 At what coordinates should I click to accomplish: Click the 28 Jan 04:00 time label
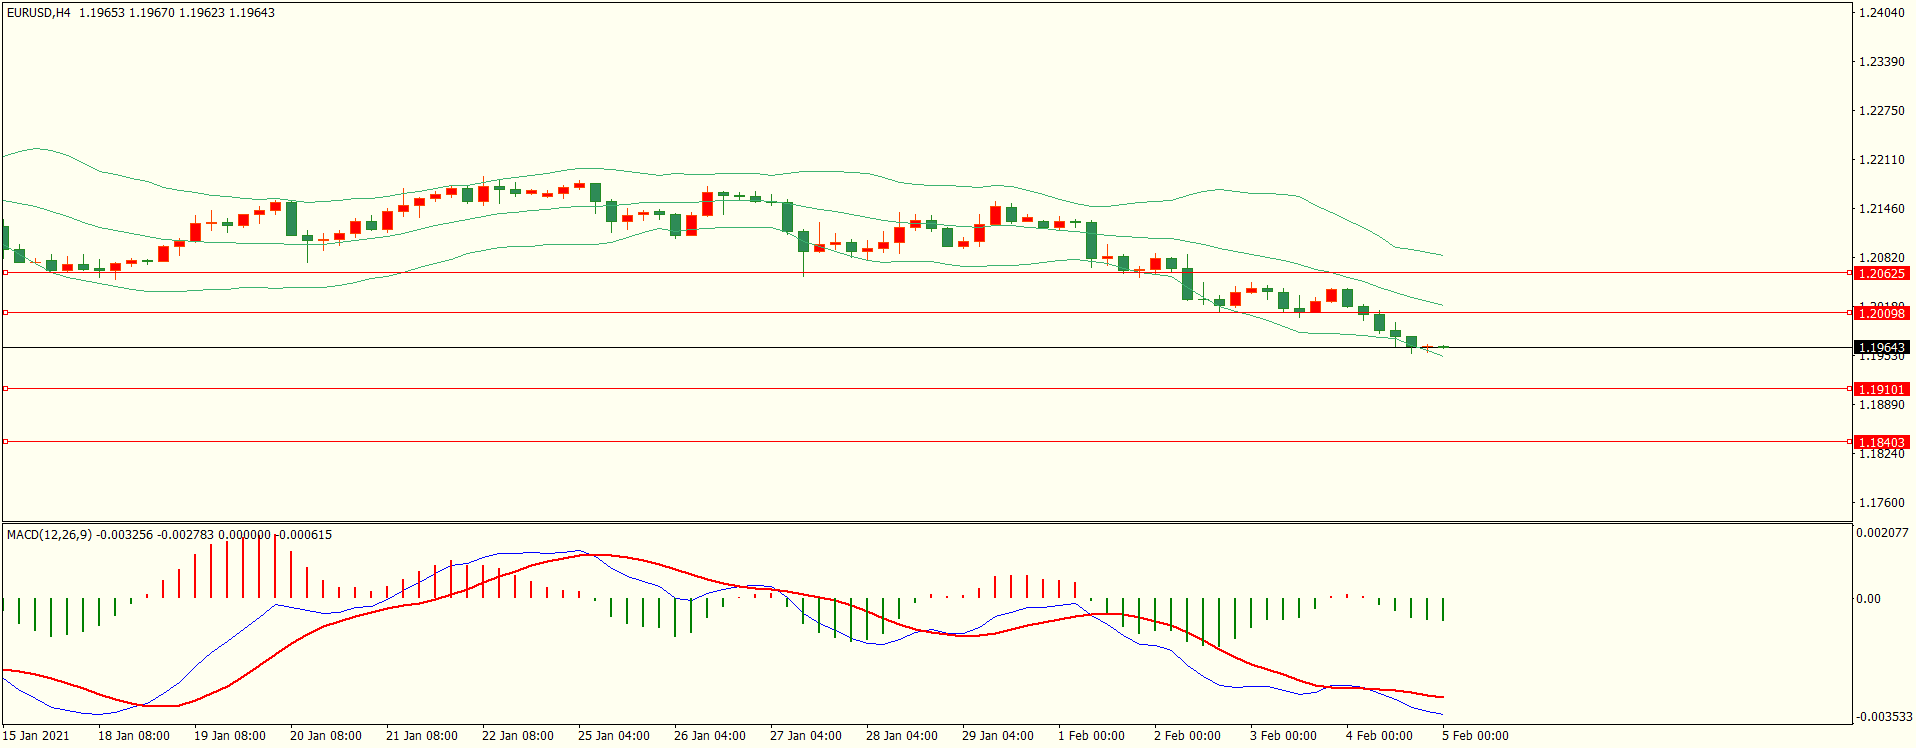point(902,736)
